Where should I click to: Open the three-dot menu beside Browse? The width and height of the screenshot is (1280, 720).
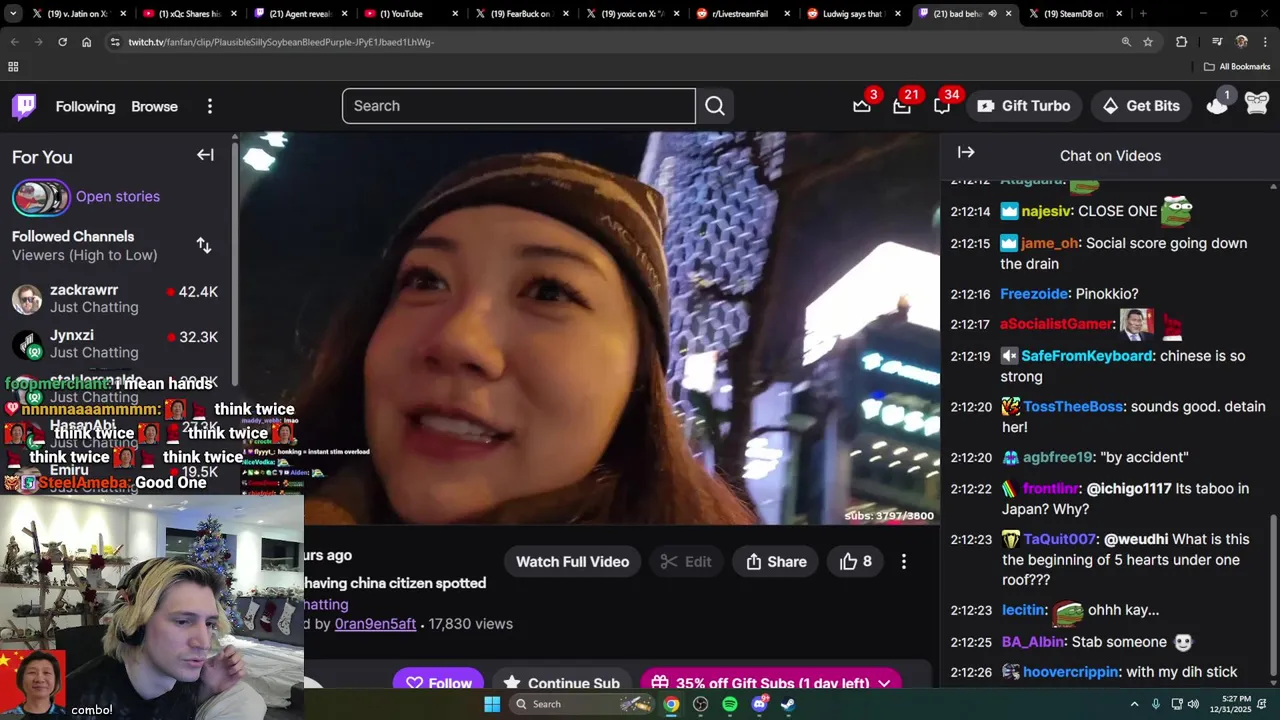click(x=209, y=106)
